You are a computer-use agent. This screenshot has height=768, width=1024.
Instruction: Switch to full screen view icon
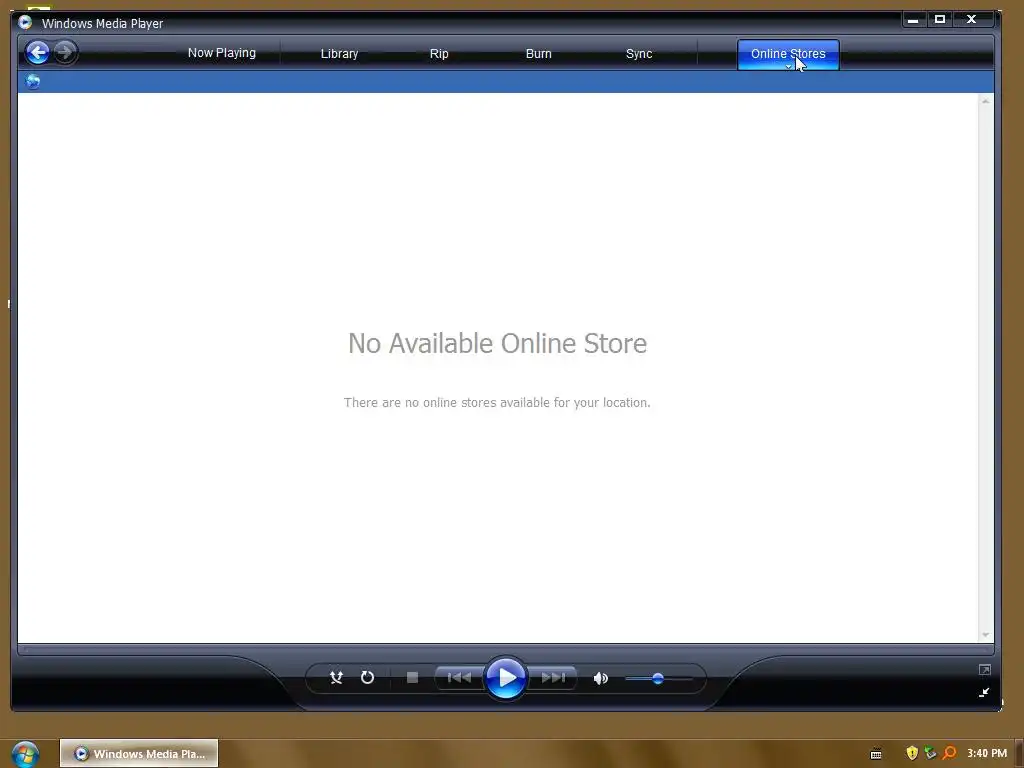coord(985,669)
